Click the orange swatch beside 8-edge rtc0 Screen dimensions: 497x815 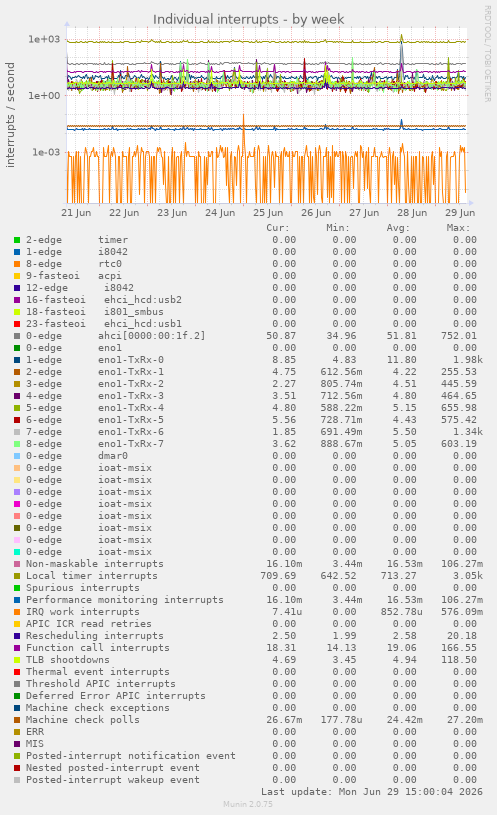(x=17, y=264)
